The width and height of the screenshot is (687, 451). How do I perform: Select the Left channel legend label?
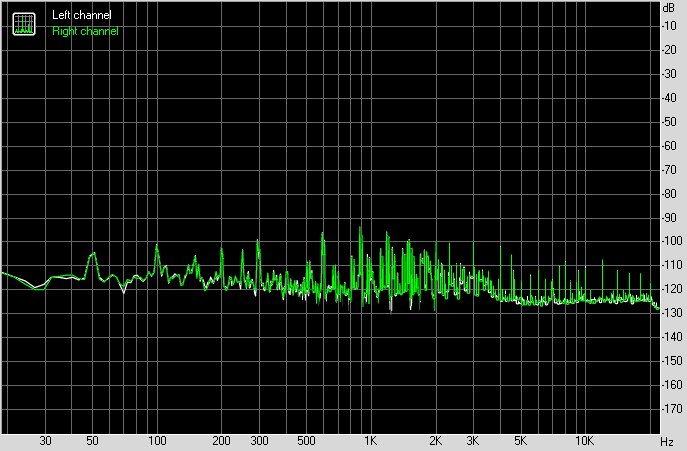[x=81, y=15]
